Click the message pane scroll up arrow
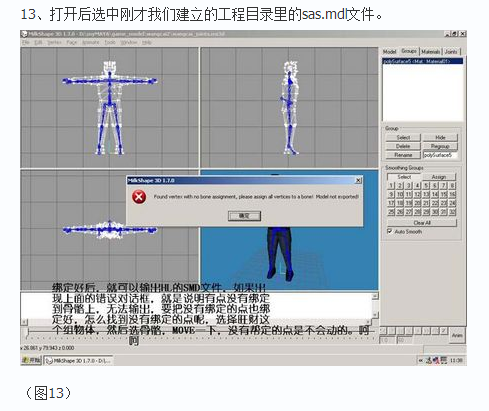The width and height of the screenshot is (489, 411). 375,296
